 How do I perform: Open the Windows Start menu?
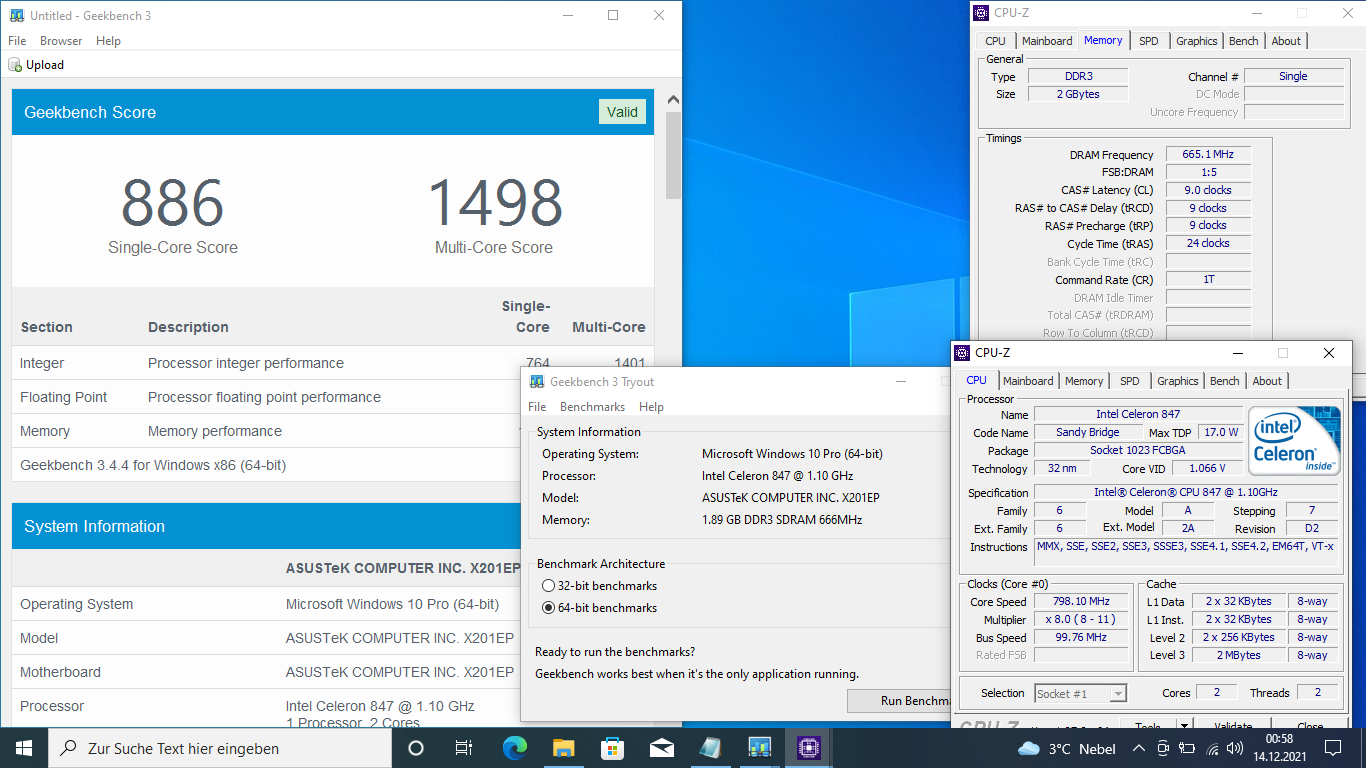pos(24,748)
